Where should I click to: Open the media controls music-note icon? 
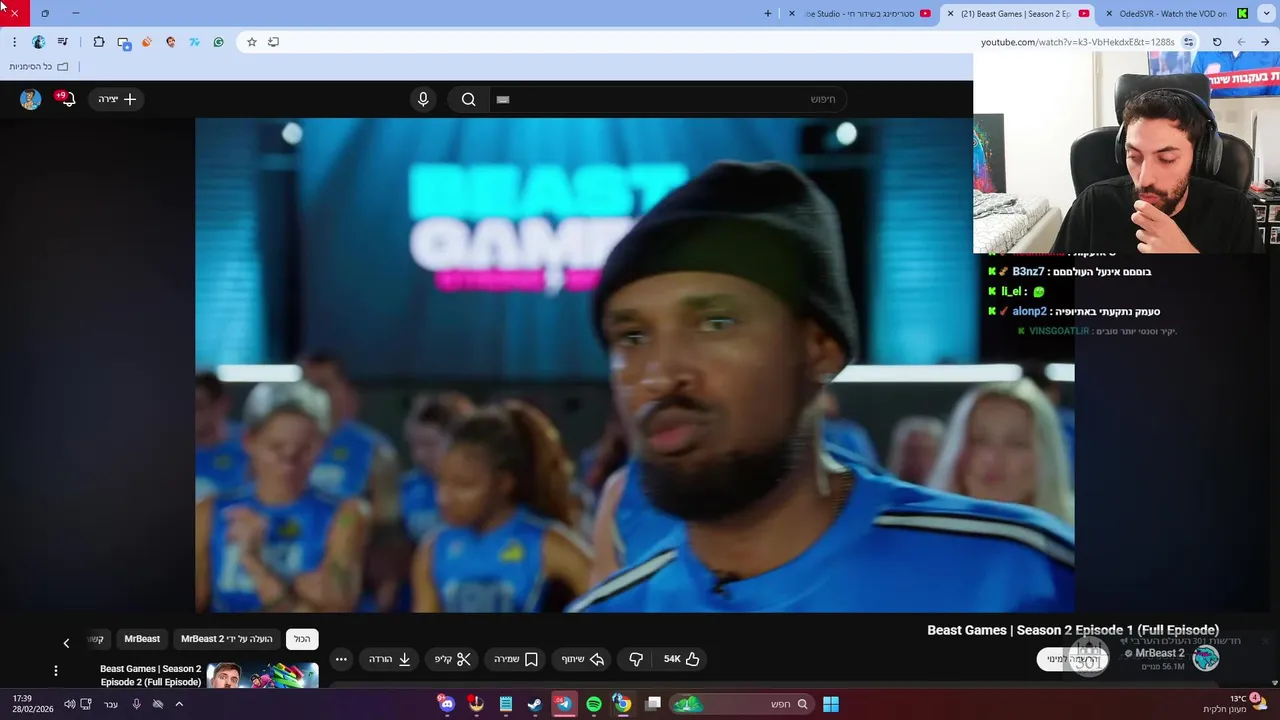pos(63,42)
